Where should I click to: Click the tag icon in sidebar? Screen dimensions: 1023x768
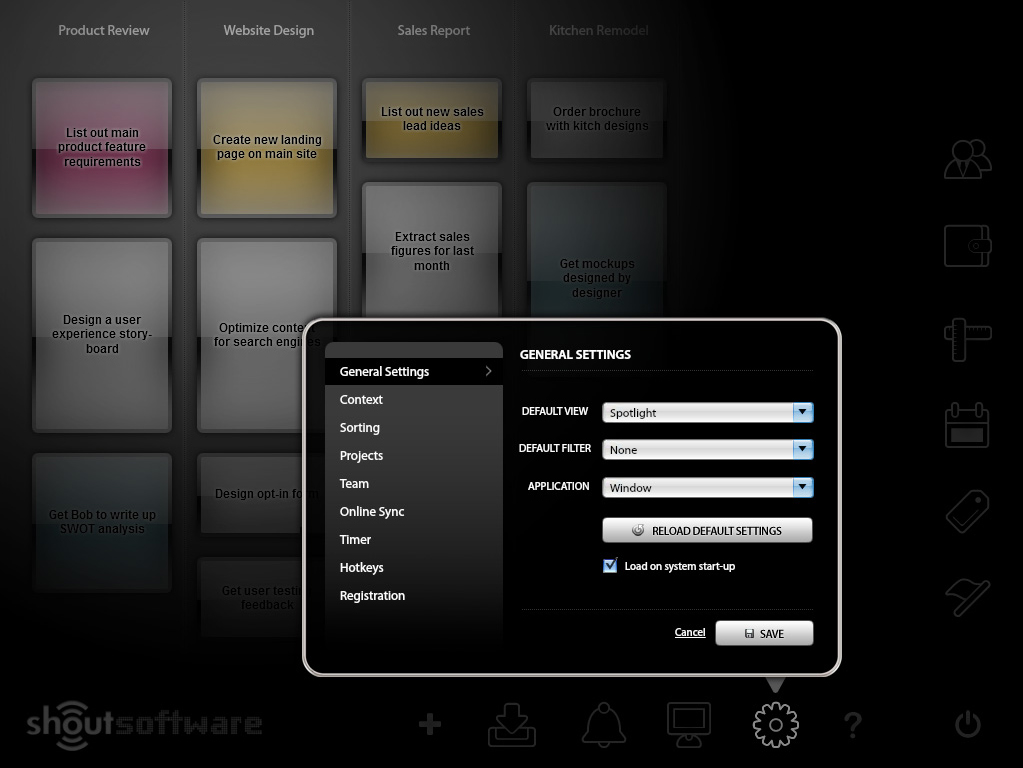[x=967, y=511]
